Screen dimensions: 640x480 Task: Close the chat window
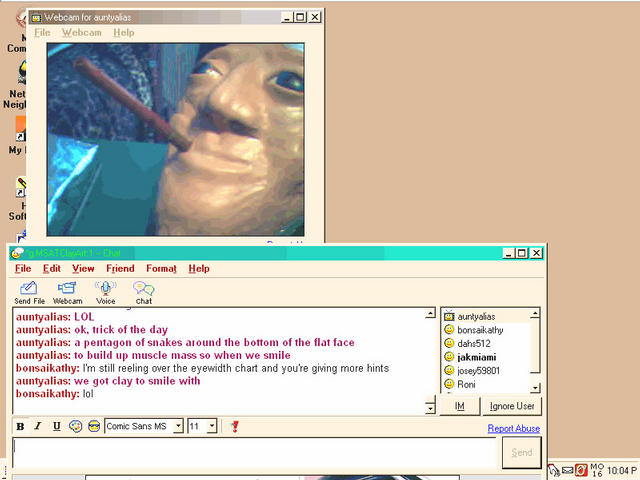pos(536,253)
